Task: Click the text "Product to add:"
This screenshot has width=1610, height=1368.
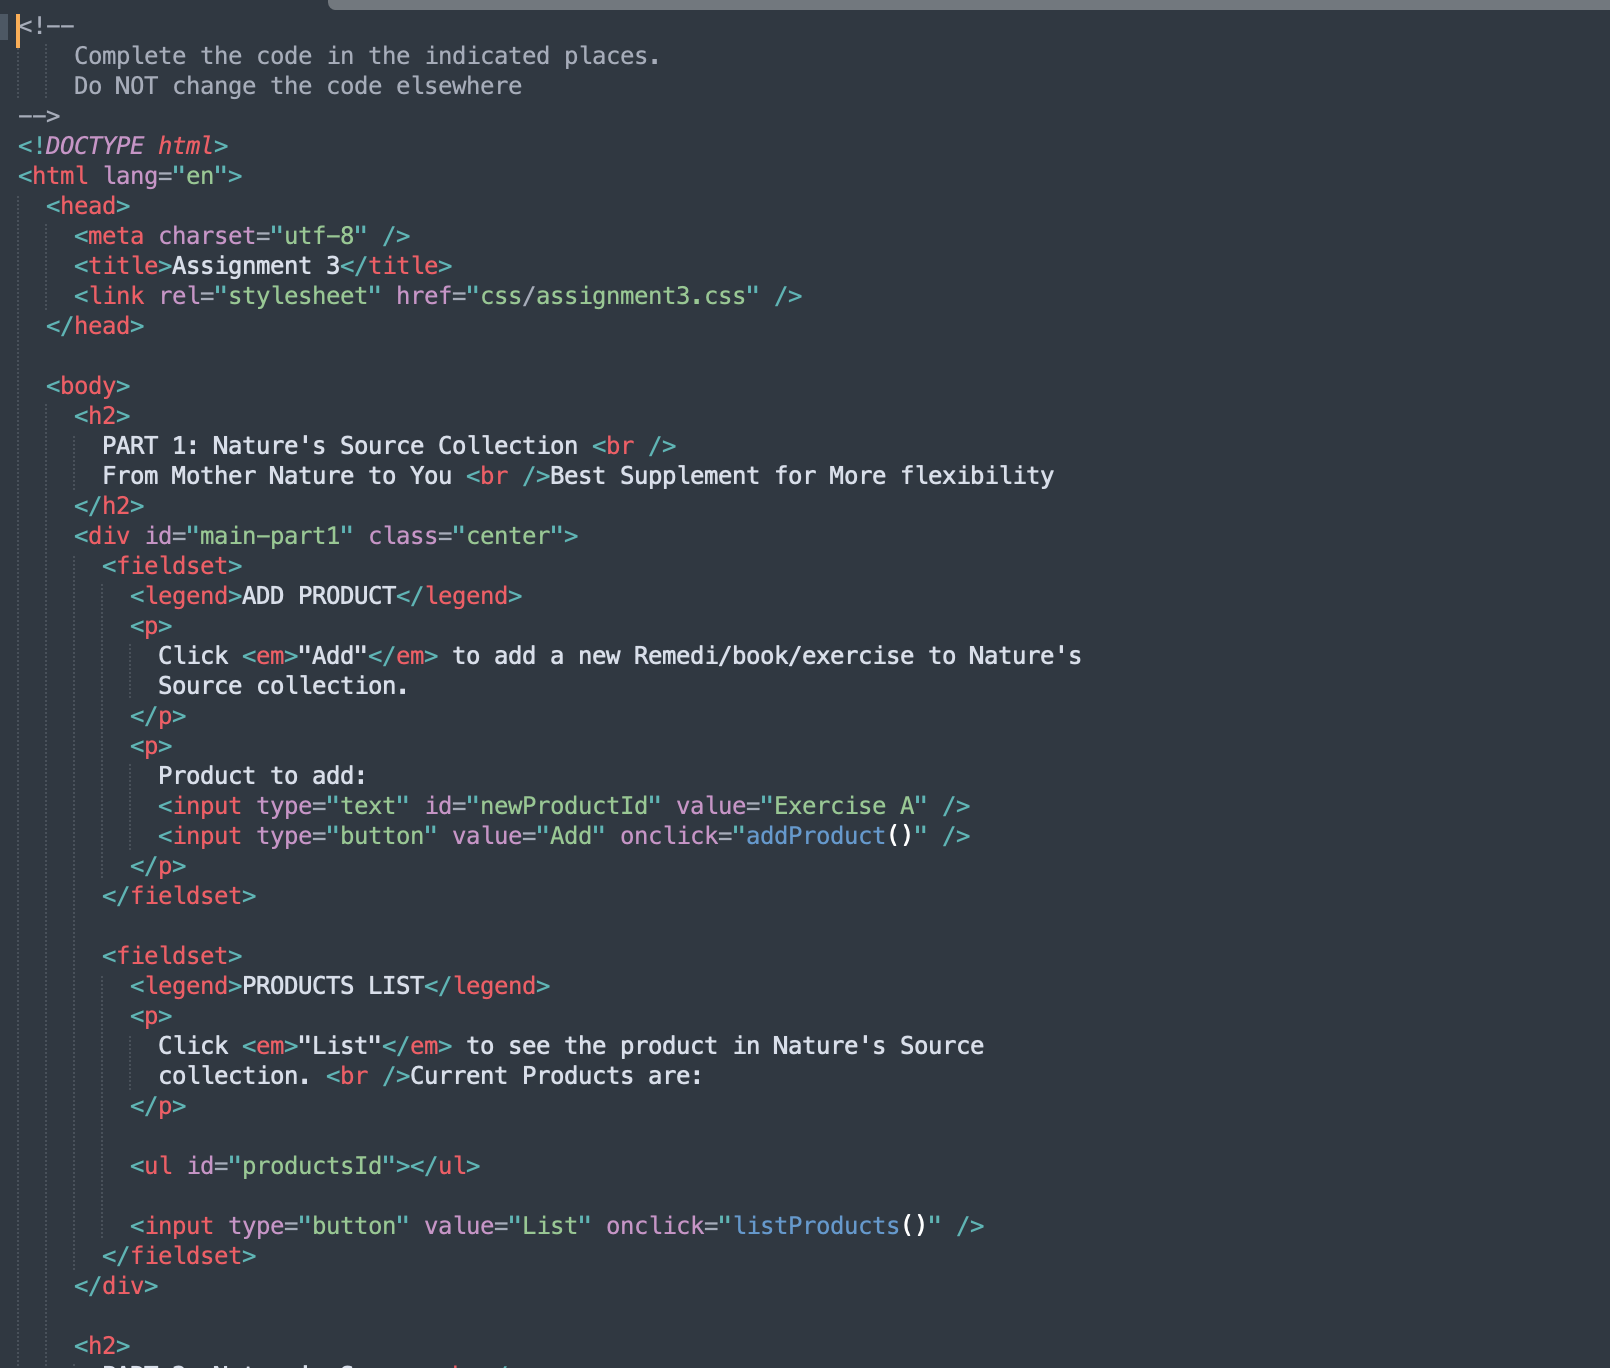Action: click(x=263, y=776)
